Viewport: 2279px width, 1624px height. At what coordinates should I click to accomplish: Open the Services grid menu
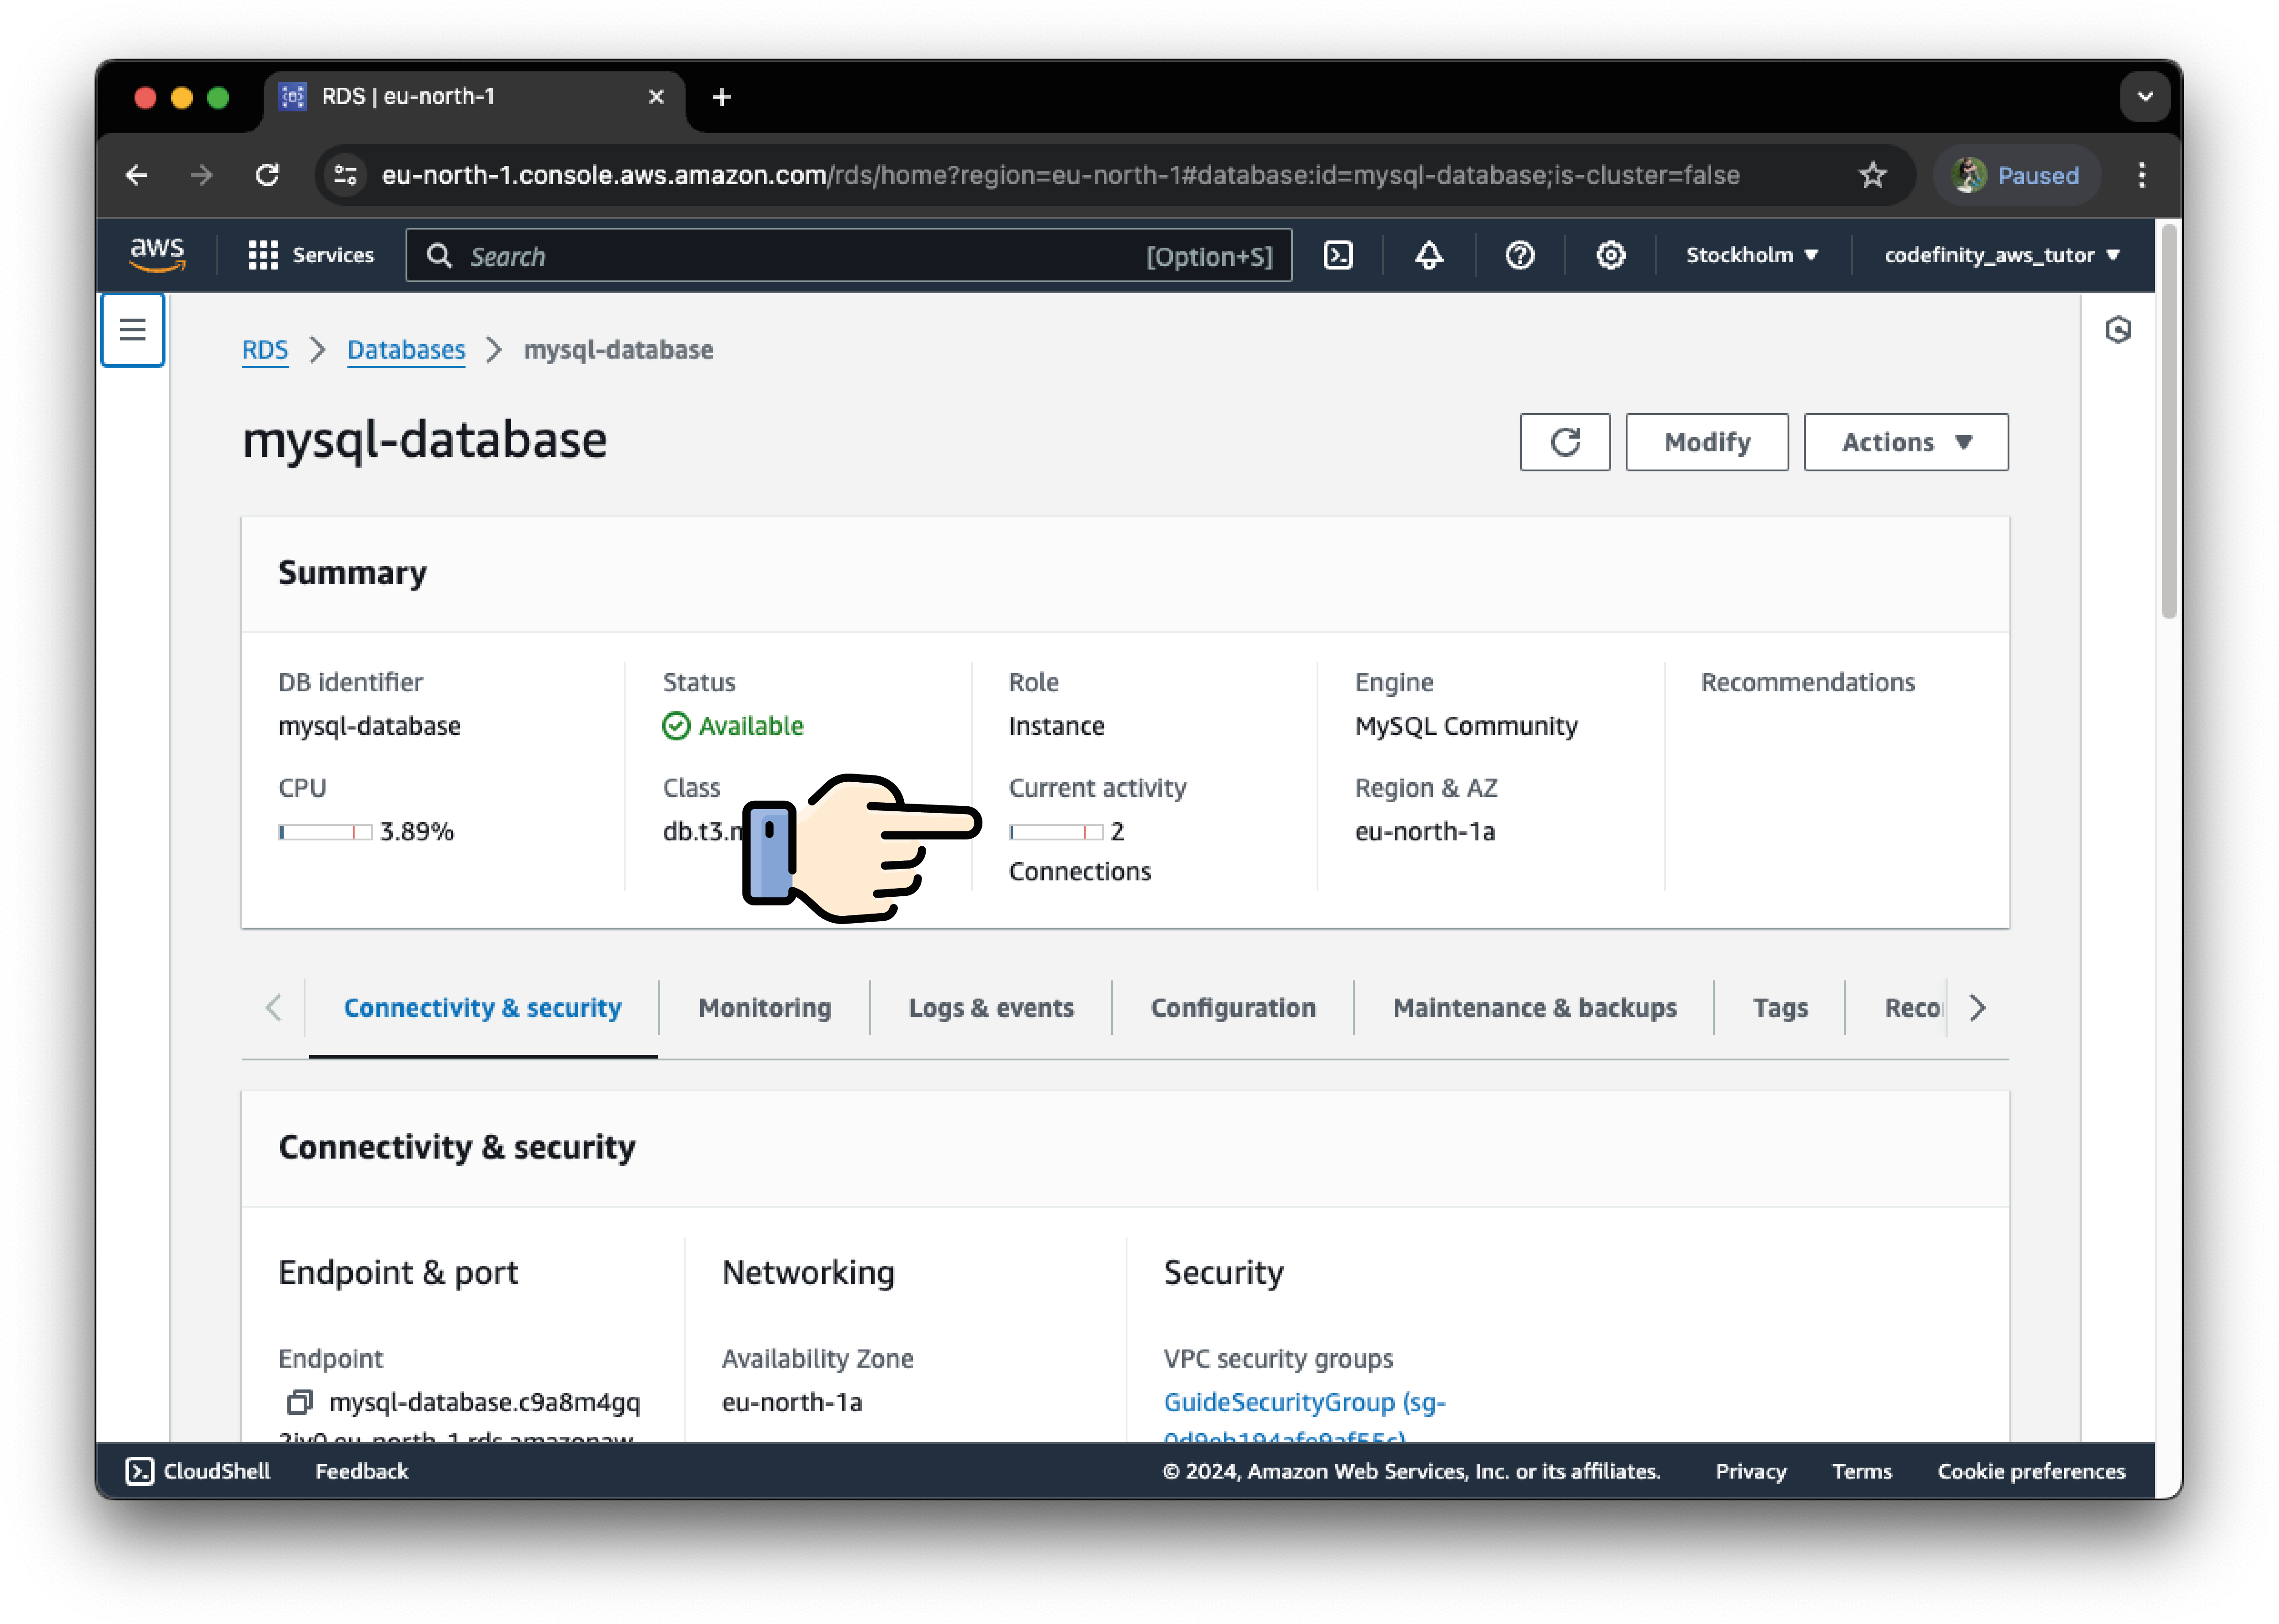(x=311, y=255)
